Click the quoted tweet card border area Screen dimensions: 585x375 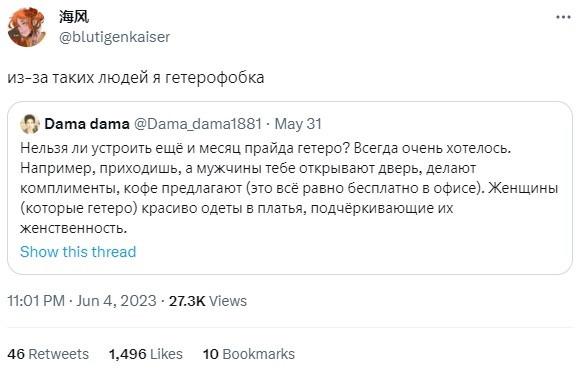[x=290, y=188]
